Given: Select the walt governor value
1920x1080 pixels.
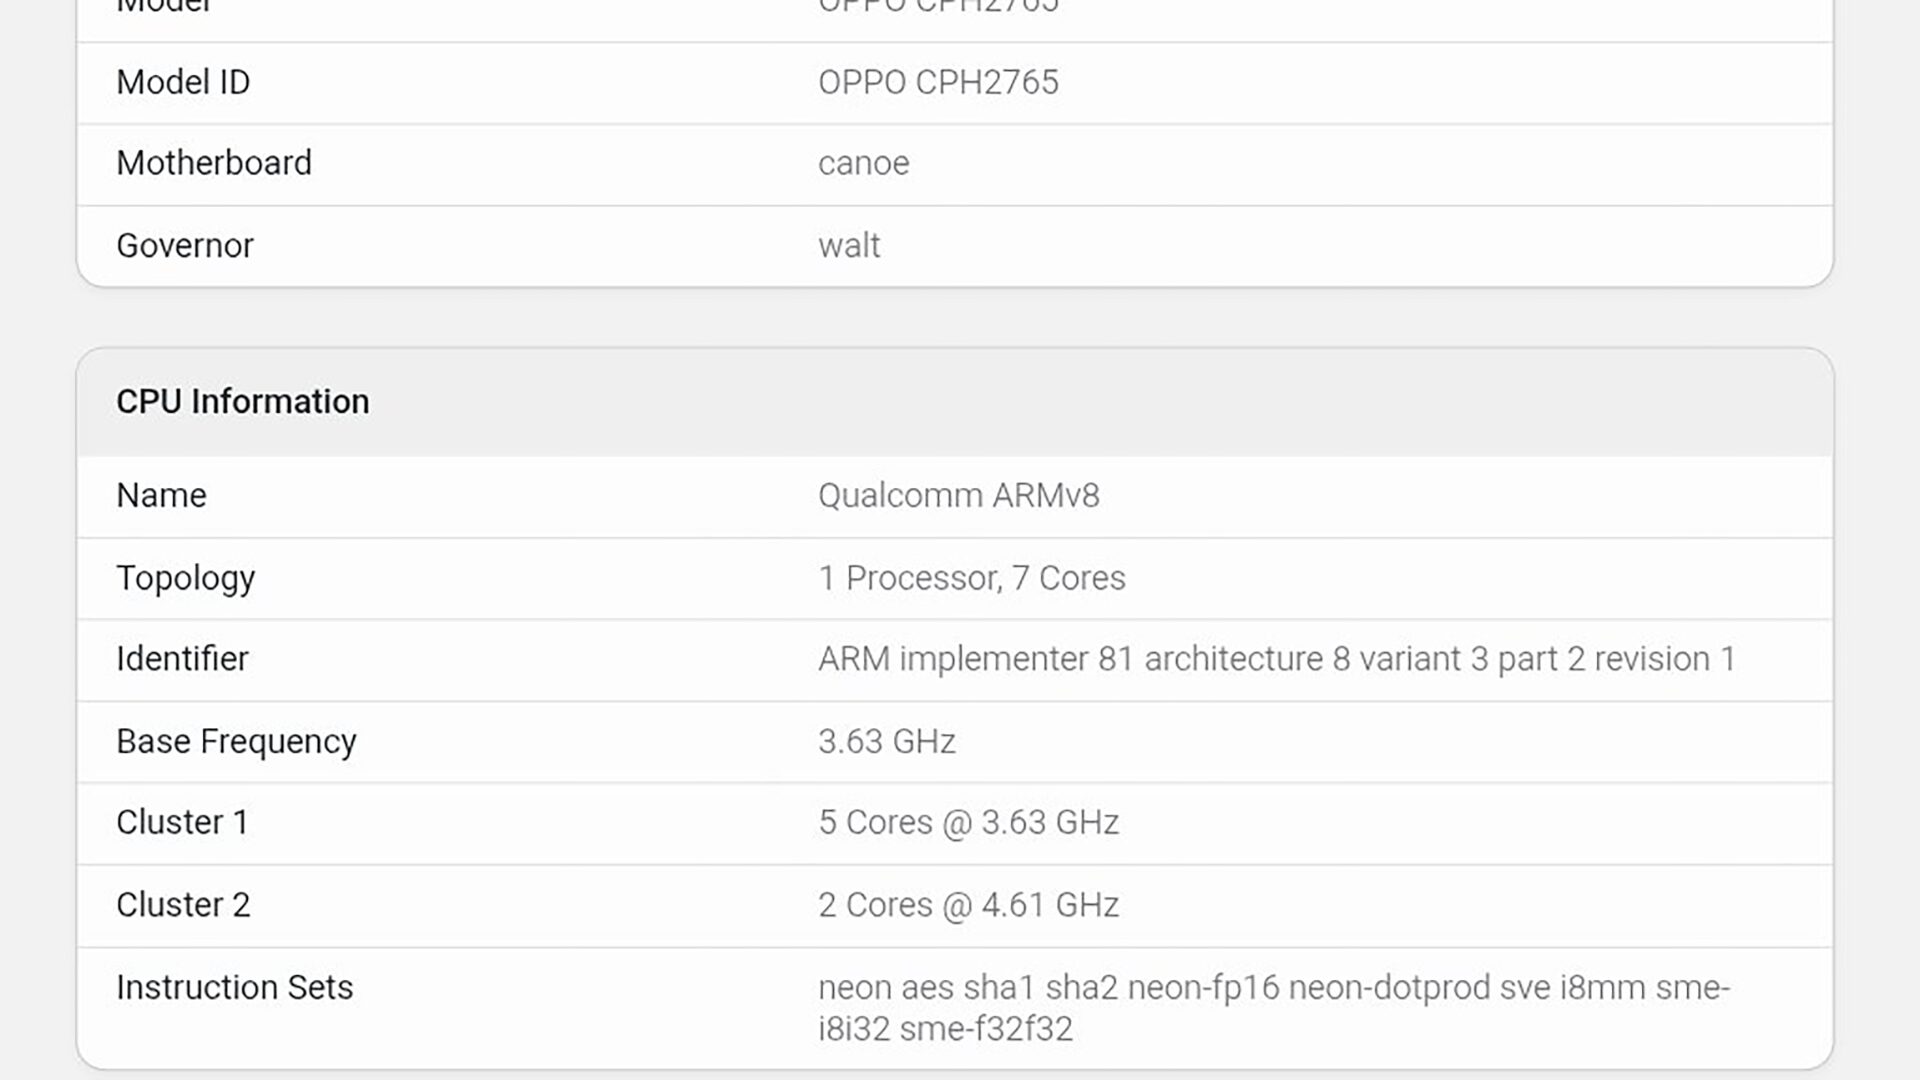Looking at the screenshot, I should coord(848,245).
